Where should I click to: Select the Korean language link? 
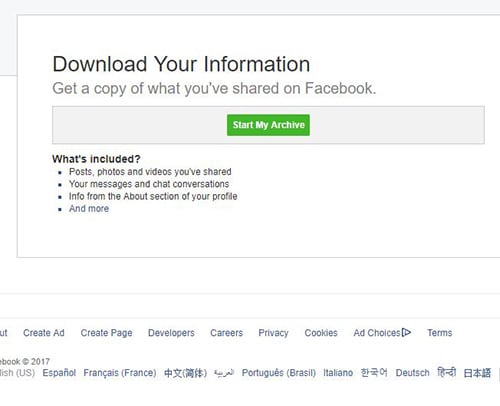(x=374, y=372)
